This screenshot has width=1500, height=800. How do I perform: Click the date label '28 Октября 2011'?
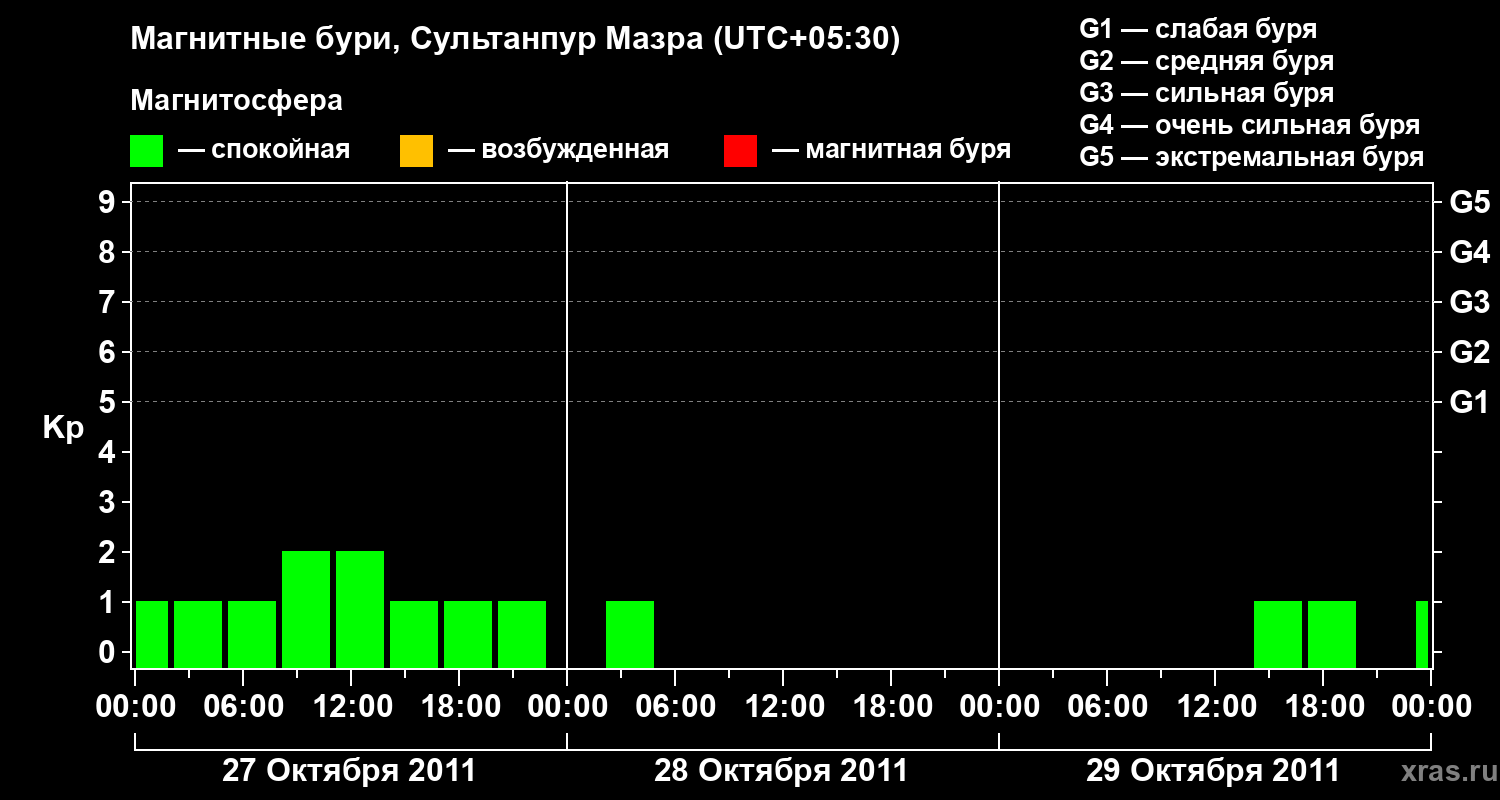coord(781,771)
